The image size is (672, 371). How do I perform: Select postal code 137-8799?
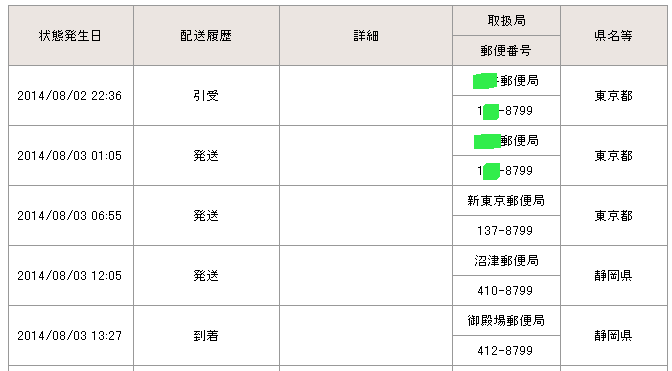click(x=505, y=230)
